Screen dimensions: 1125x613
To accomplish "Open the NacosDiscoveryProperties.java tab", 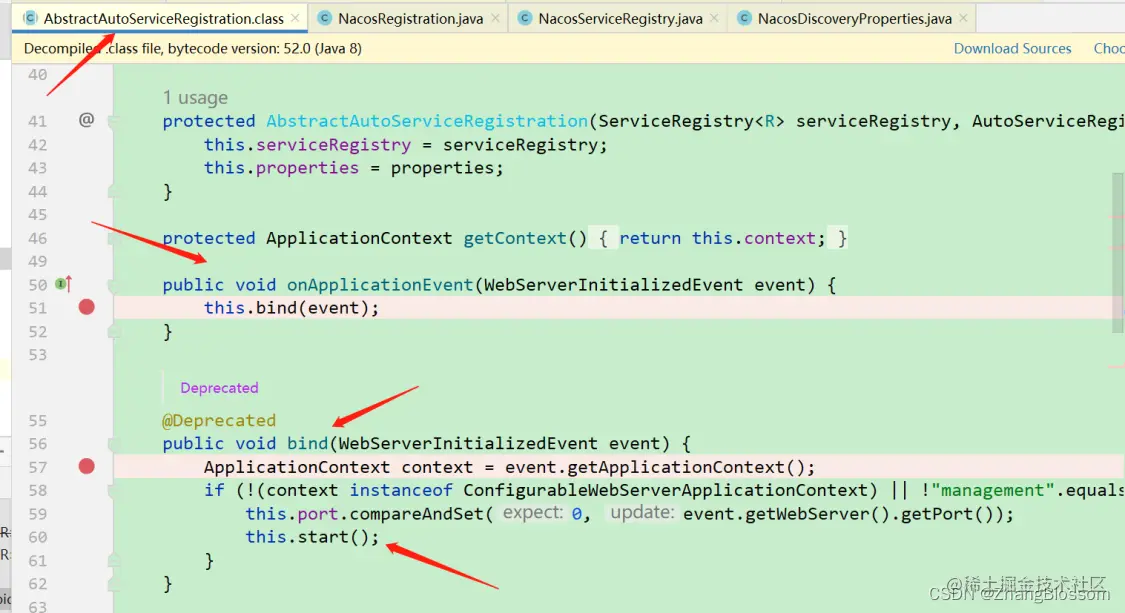I will (855, 19).
